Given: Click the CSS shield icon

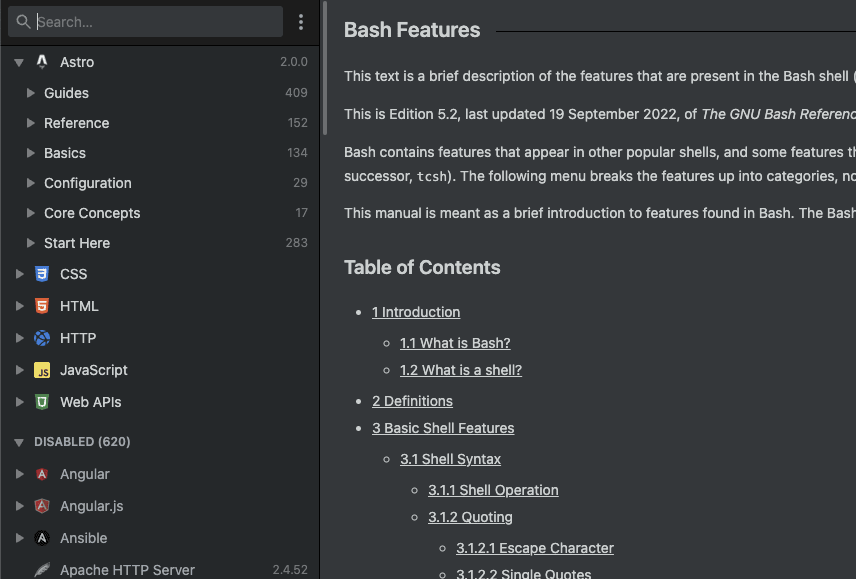Looking at the screenshot, I should [42, 274].
